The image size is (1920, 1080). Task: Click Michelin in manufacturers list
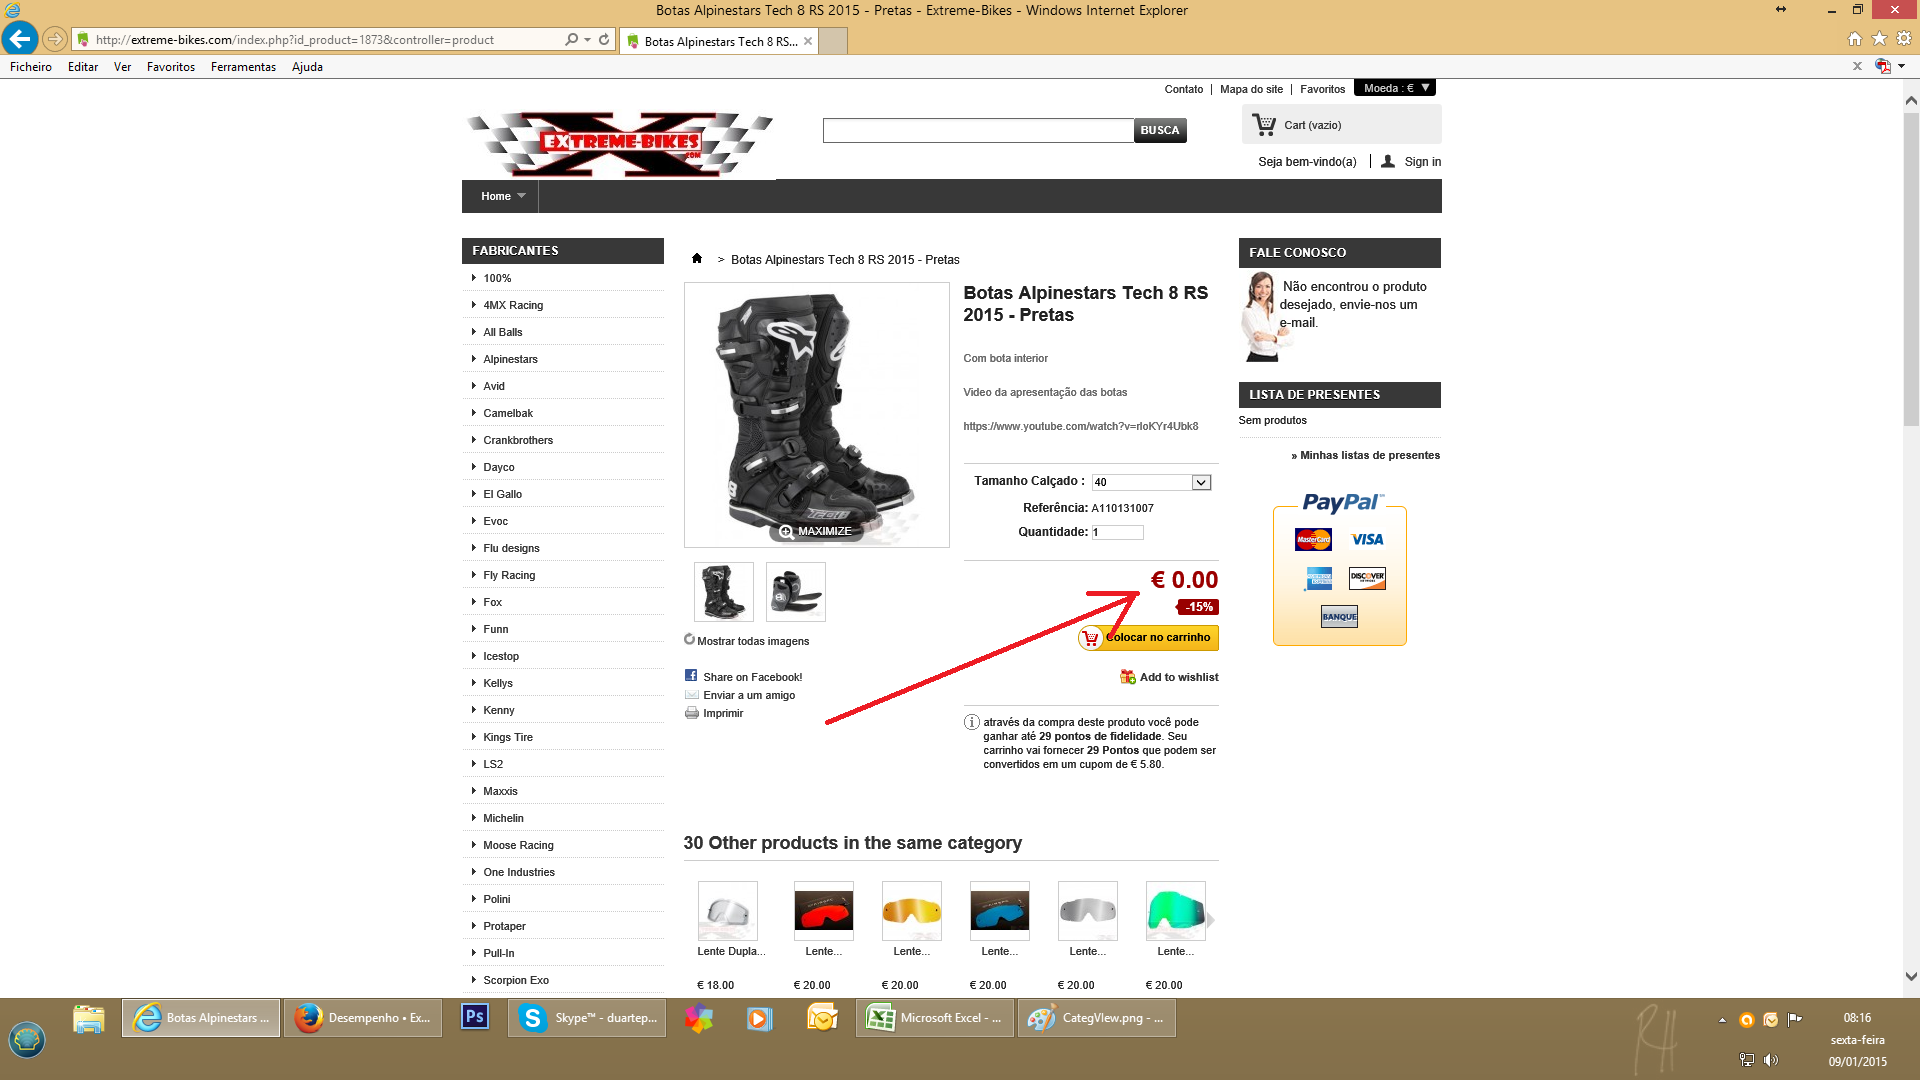click(503, 818)
